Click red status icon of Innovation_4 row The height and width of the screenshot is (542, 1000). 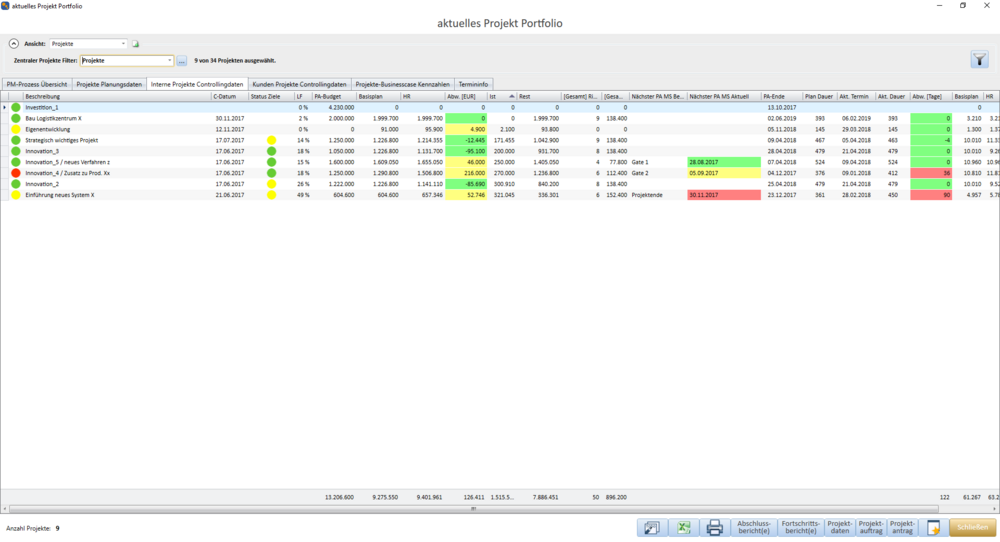(16, 173)
